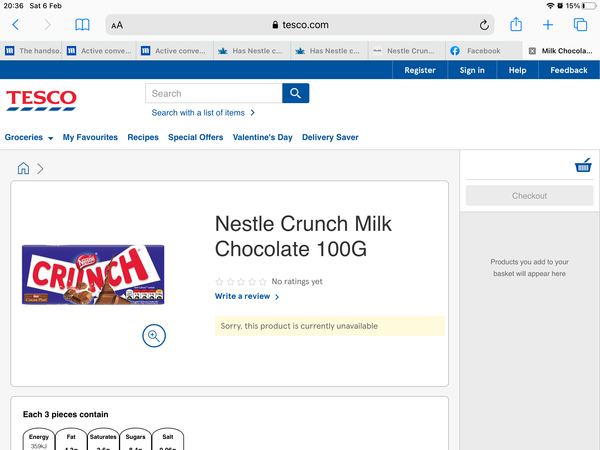Open the Safari bookmarks book icon

point(82,25)
